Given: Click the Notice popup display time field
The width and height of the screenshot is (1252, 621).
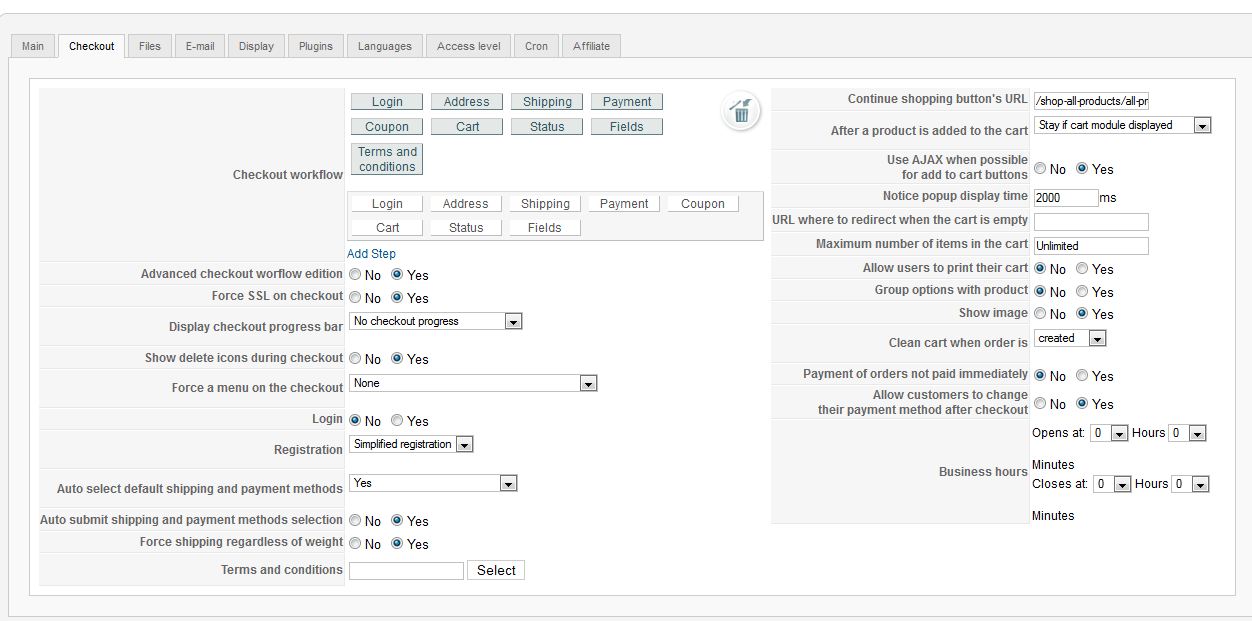Looking at the screenshot, I should 1065,198.
